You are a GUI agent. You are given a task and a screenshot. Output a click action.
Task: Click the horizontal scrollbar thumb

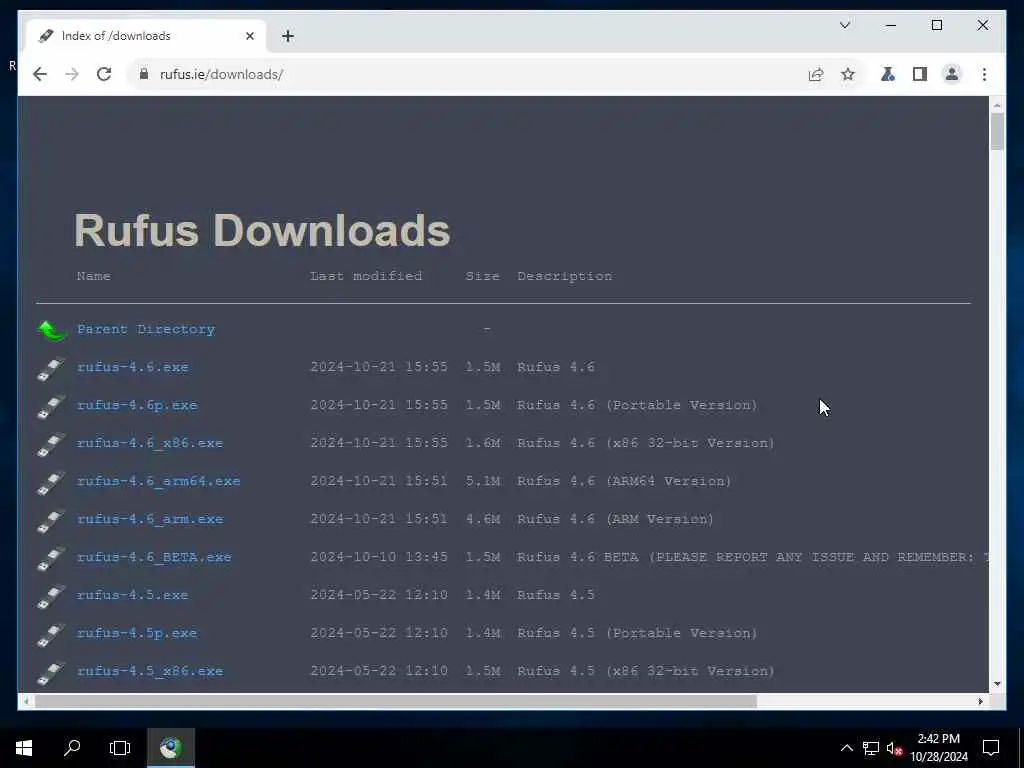396,701
